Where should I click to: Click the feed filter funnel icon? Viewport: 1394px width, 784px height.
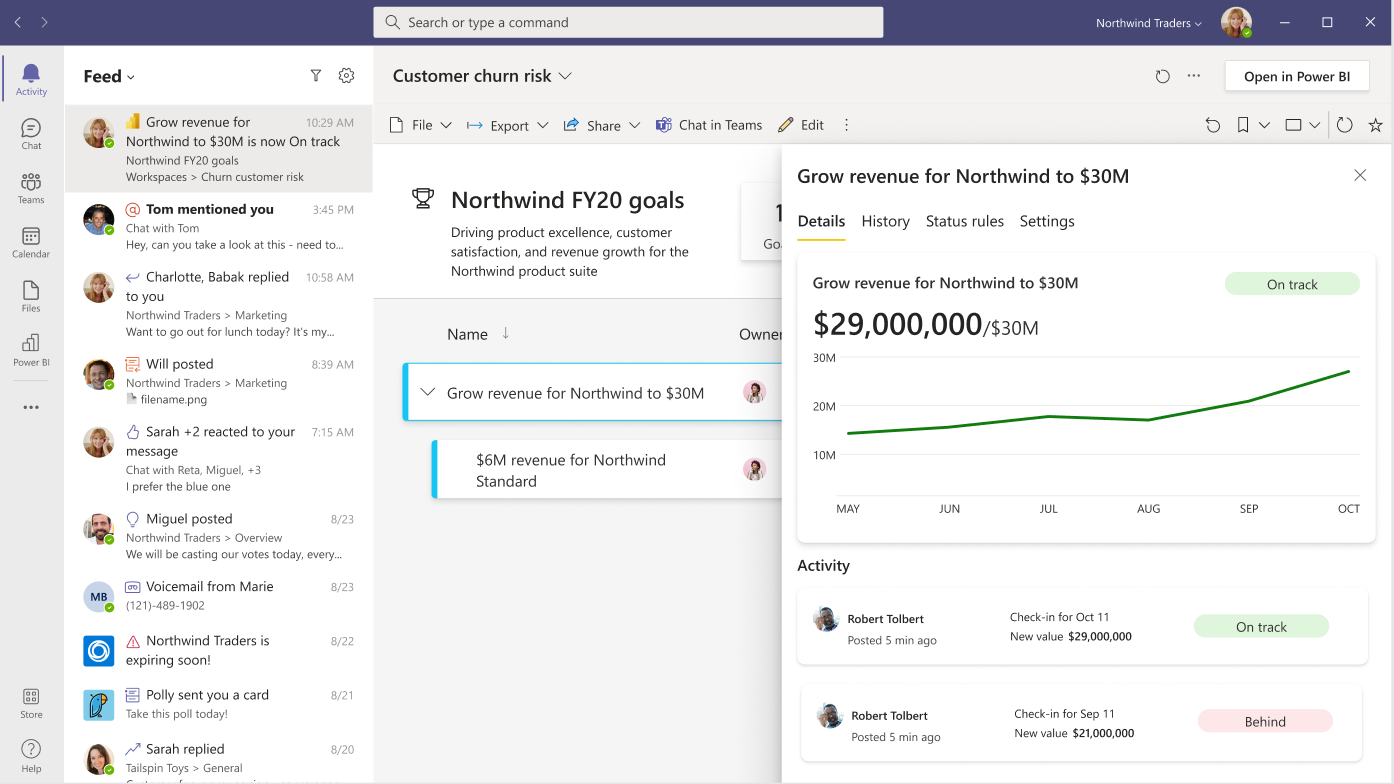click(316, 76)
